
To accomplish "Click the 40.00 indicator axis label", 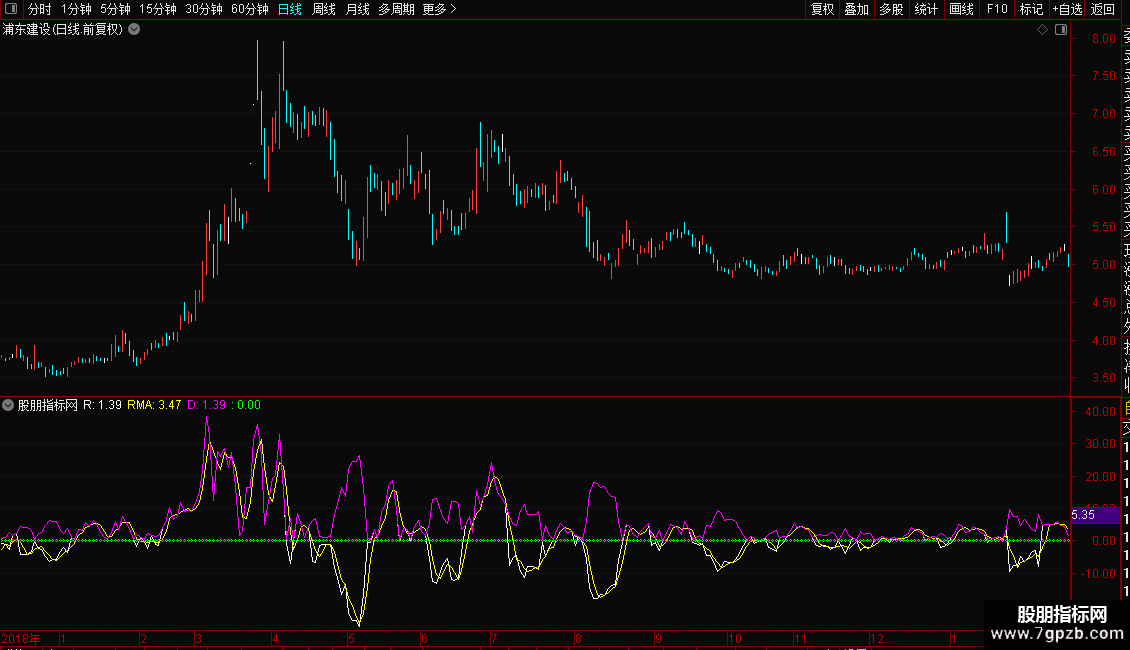I will click(1100, 411).
